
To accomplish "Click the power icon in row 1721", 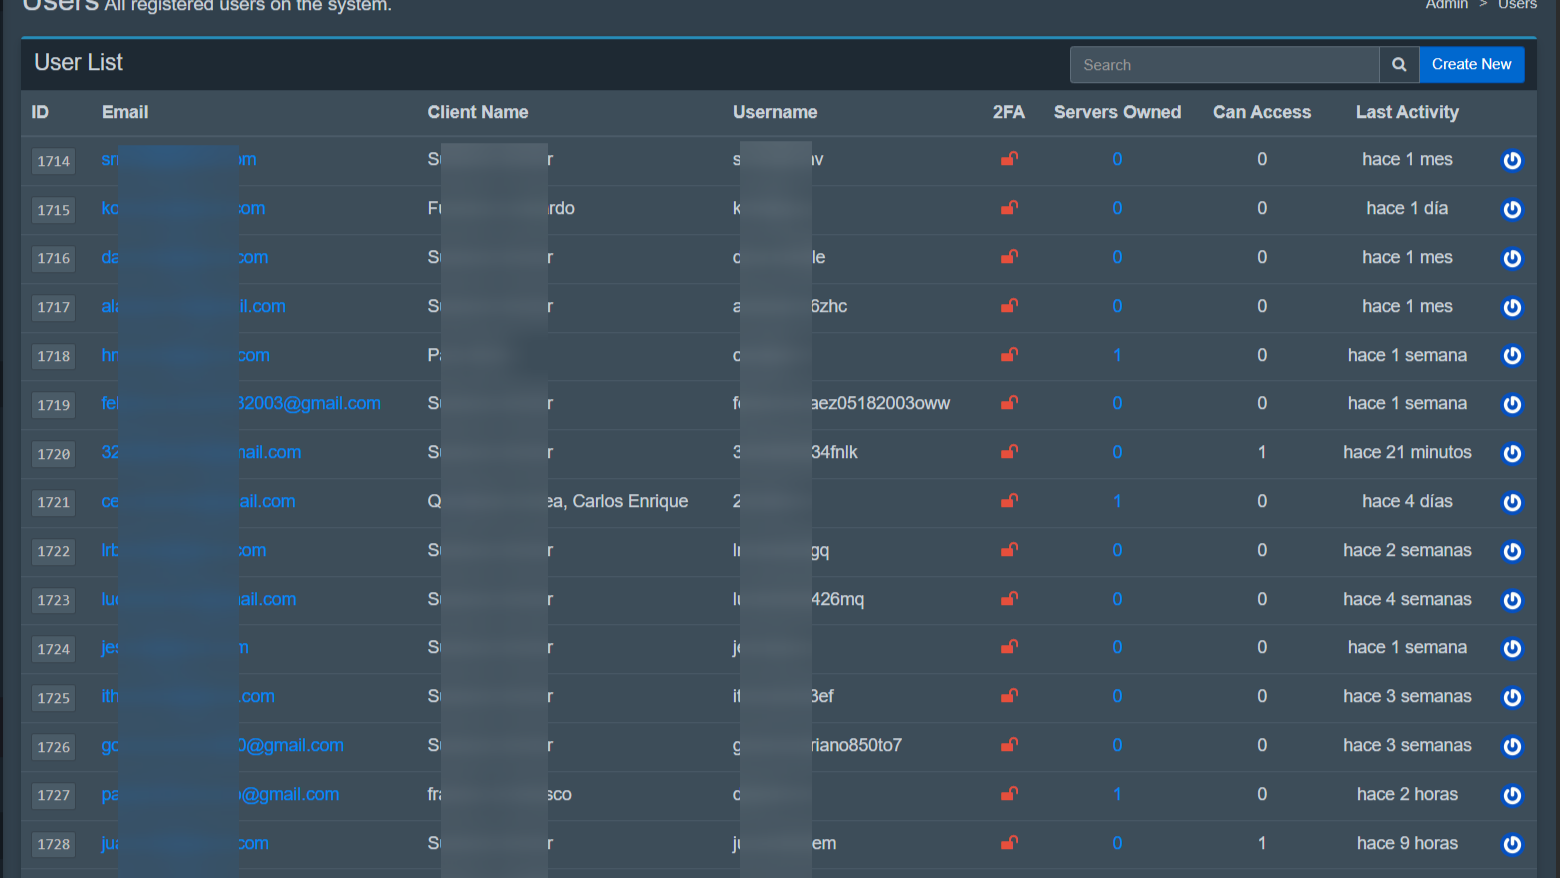I will pyautogui.click(x=1512, y=502).
